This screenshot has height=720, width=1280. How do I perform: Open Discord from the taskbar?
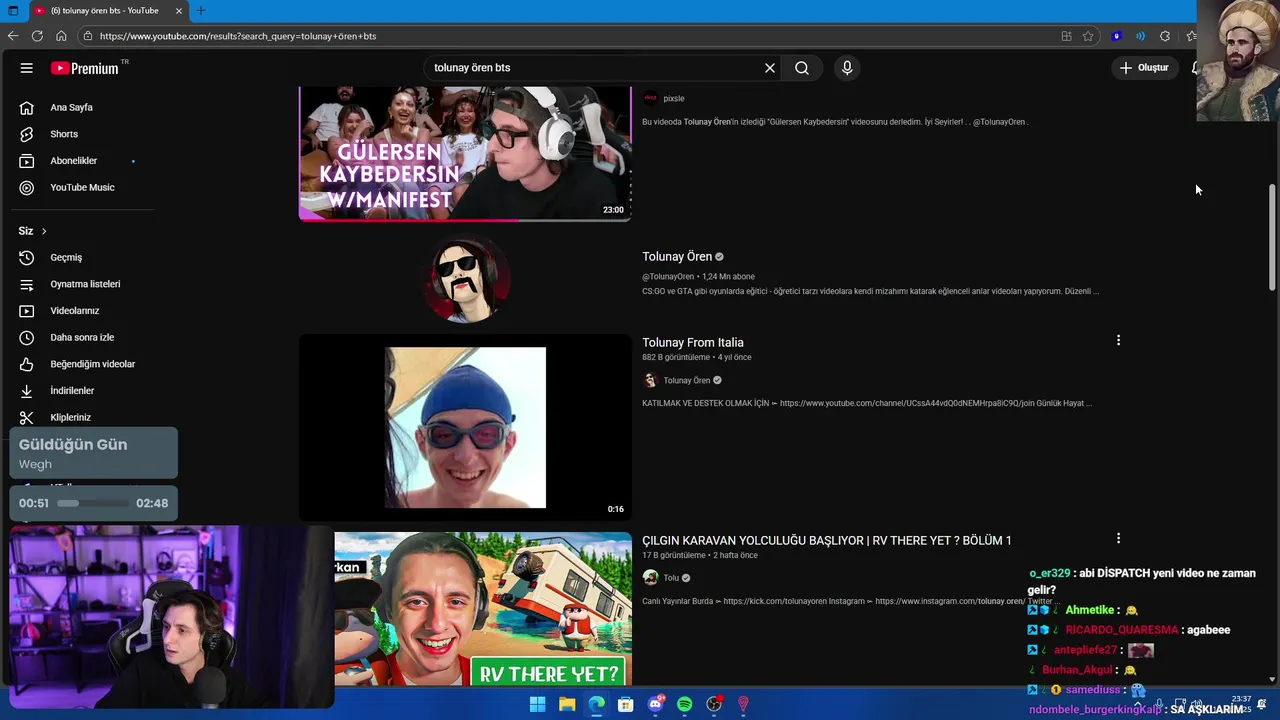point(656,704)
